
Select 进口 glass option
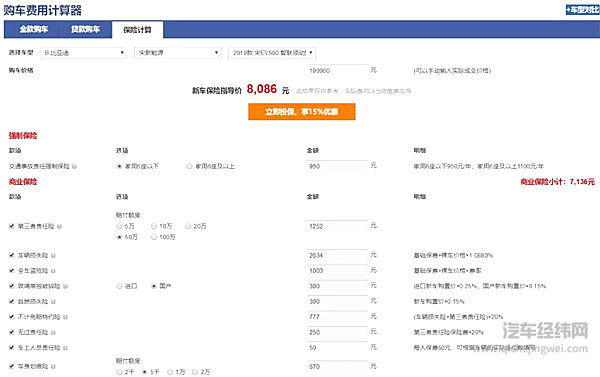(119, 286)
